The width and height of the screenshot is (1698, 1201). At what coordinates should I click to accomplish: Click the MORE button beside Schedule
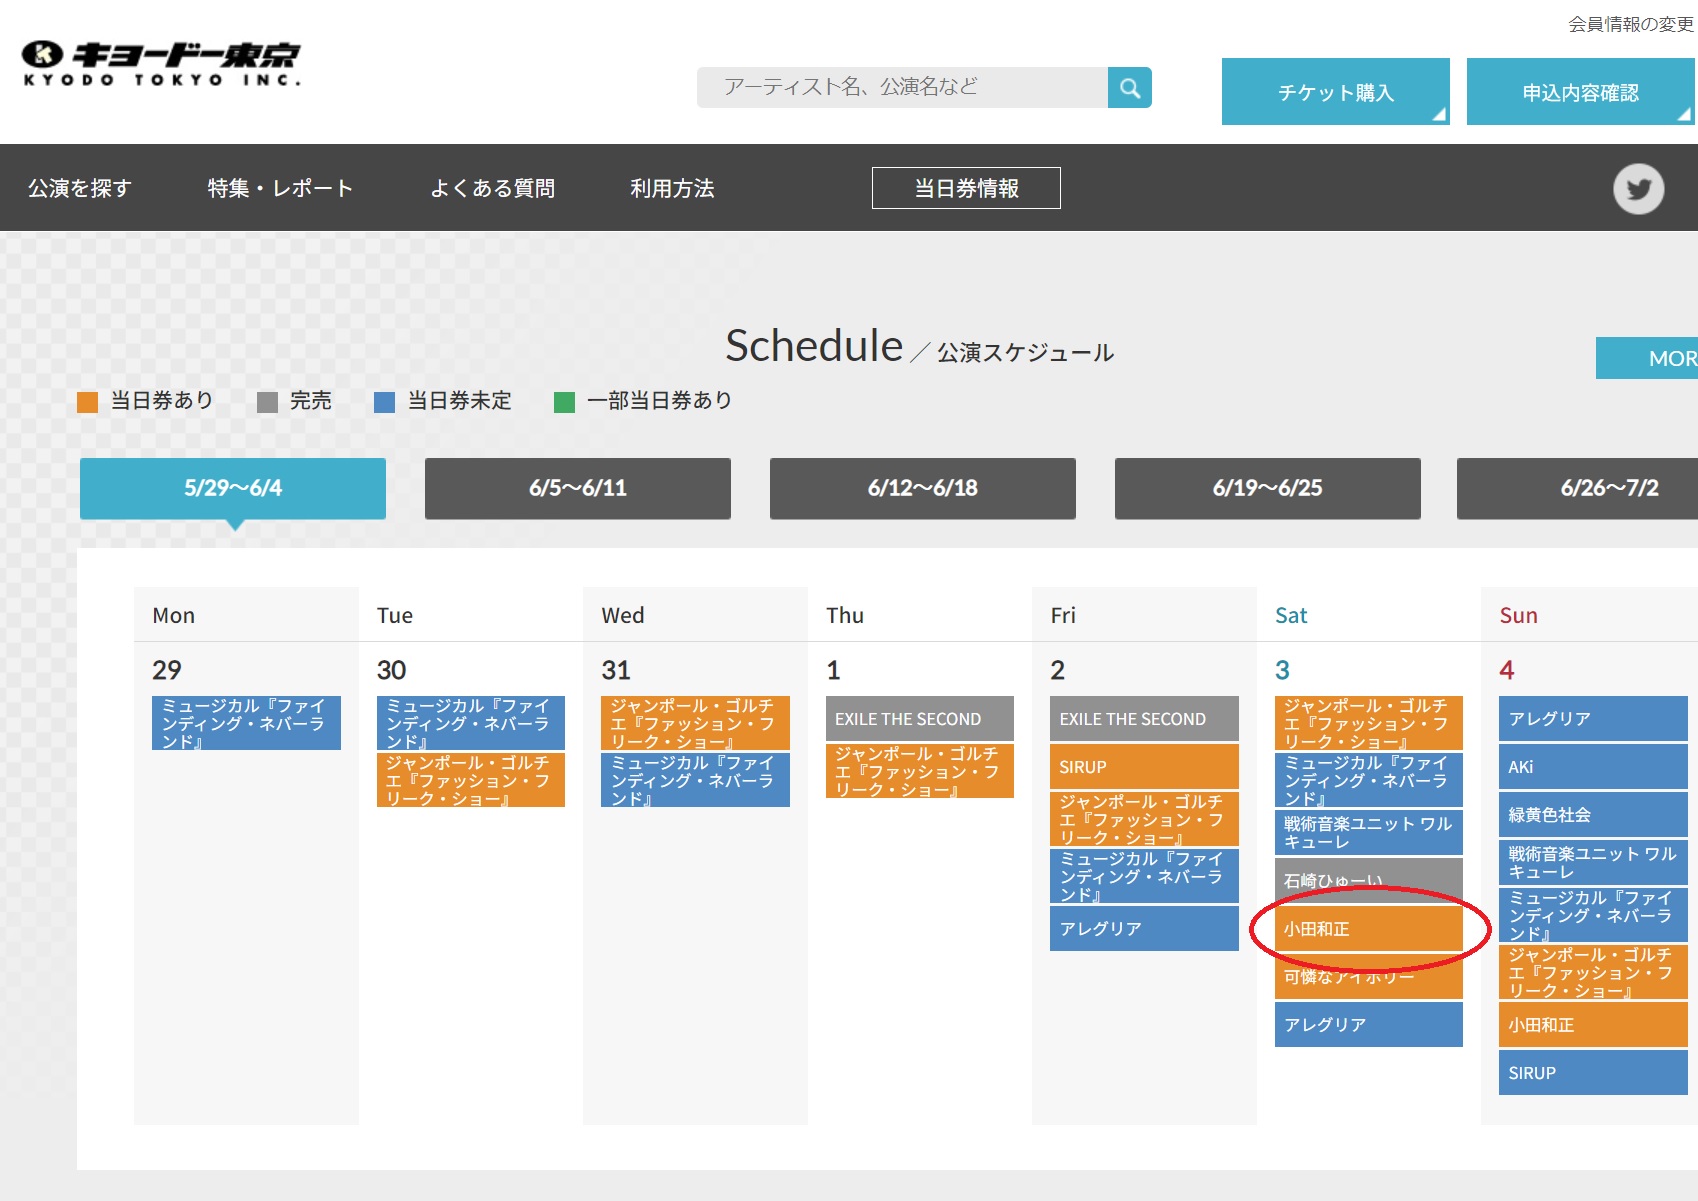tap(1647, 358)
